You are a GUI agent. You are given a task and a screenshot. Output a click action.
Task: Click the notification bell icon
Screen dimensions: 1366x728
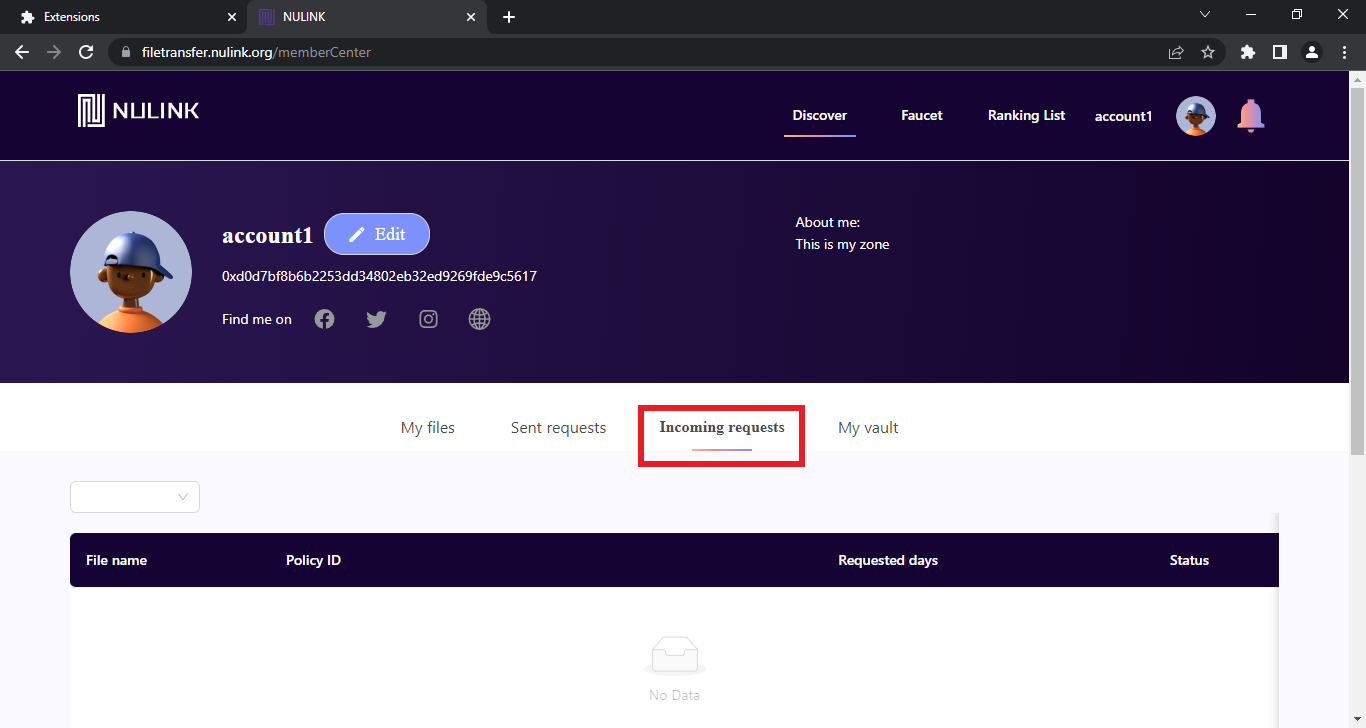point(1250,116)
